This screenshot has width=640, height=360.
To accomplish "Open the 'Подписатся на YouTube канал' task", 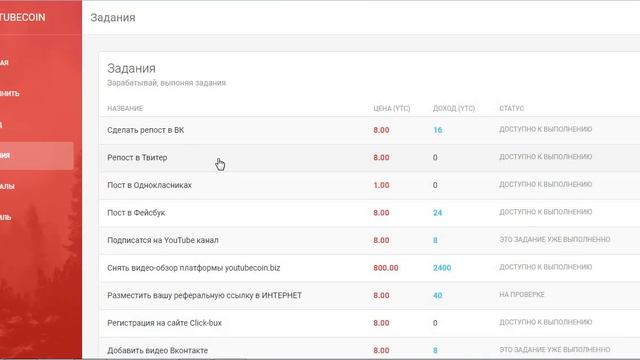I will 163,240.
